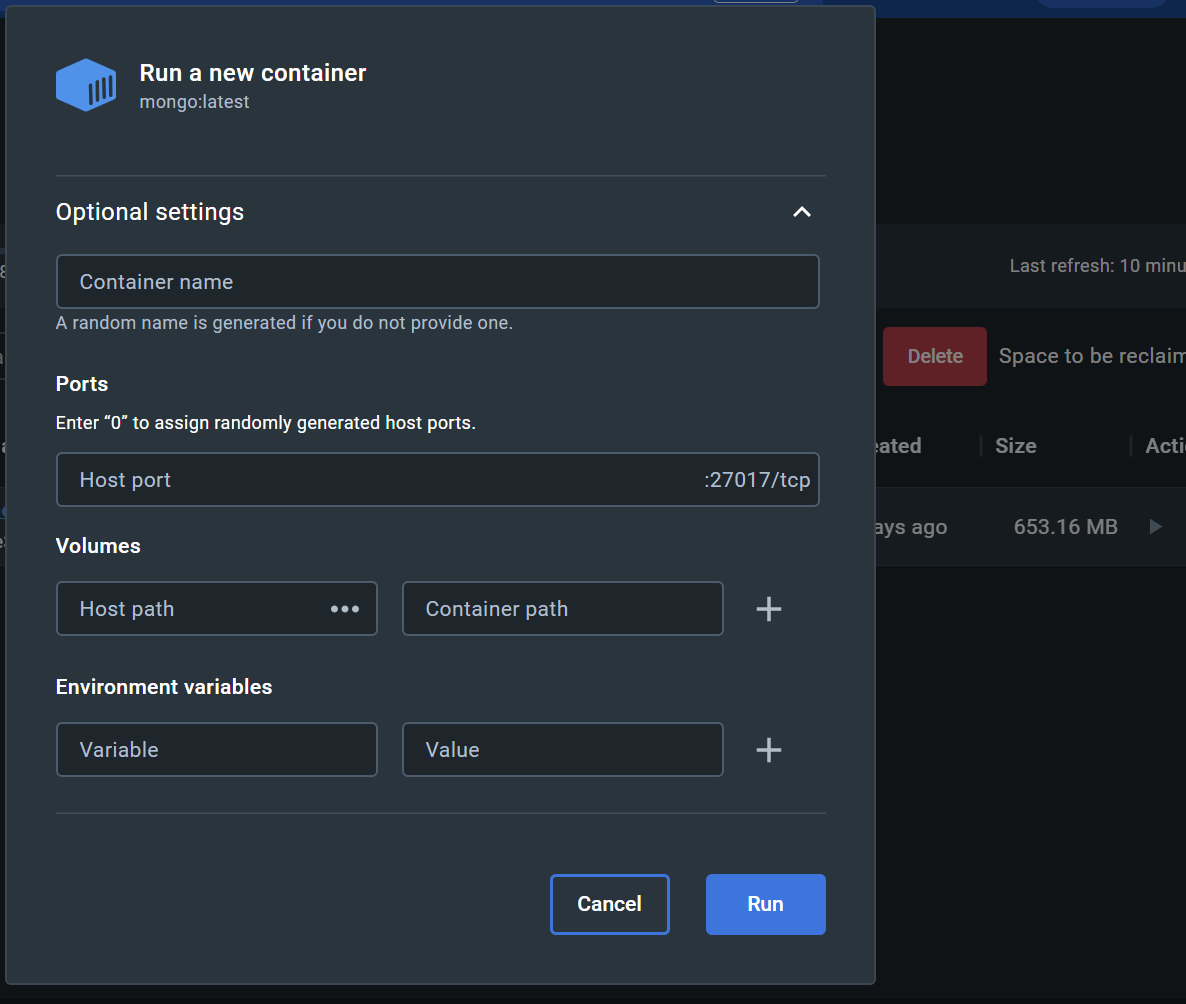This screenshot has width=1186, height=1004.
Task: Click the Delete button behind dialog
Action: pos(935,356)
